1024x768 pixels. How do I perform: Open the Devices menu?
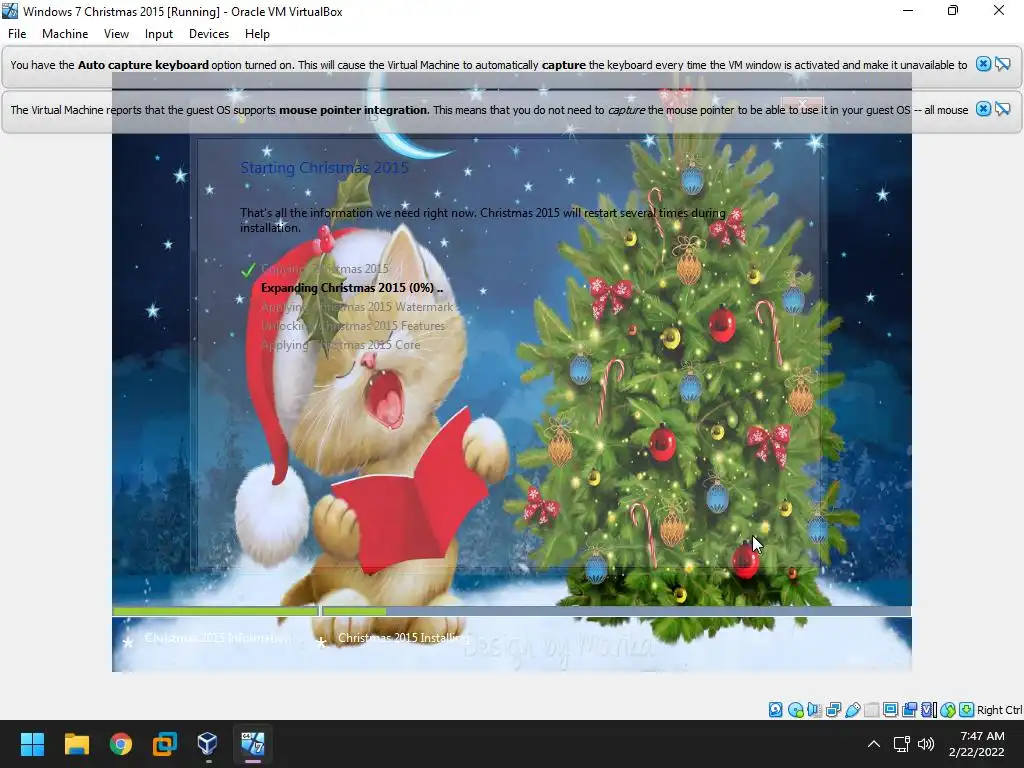pyautogui.click(x=209, y=34)
